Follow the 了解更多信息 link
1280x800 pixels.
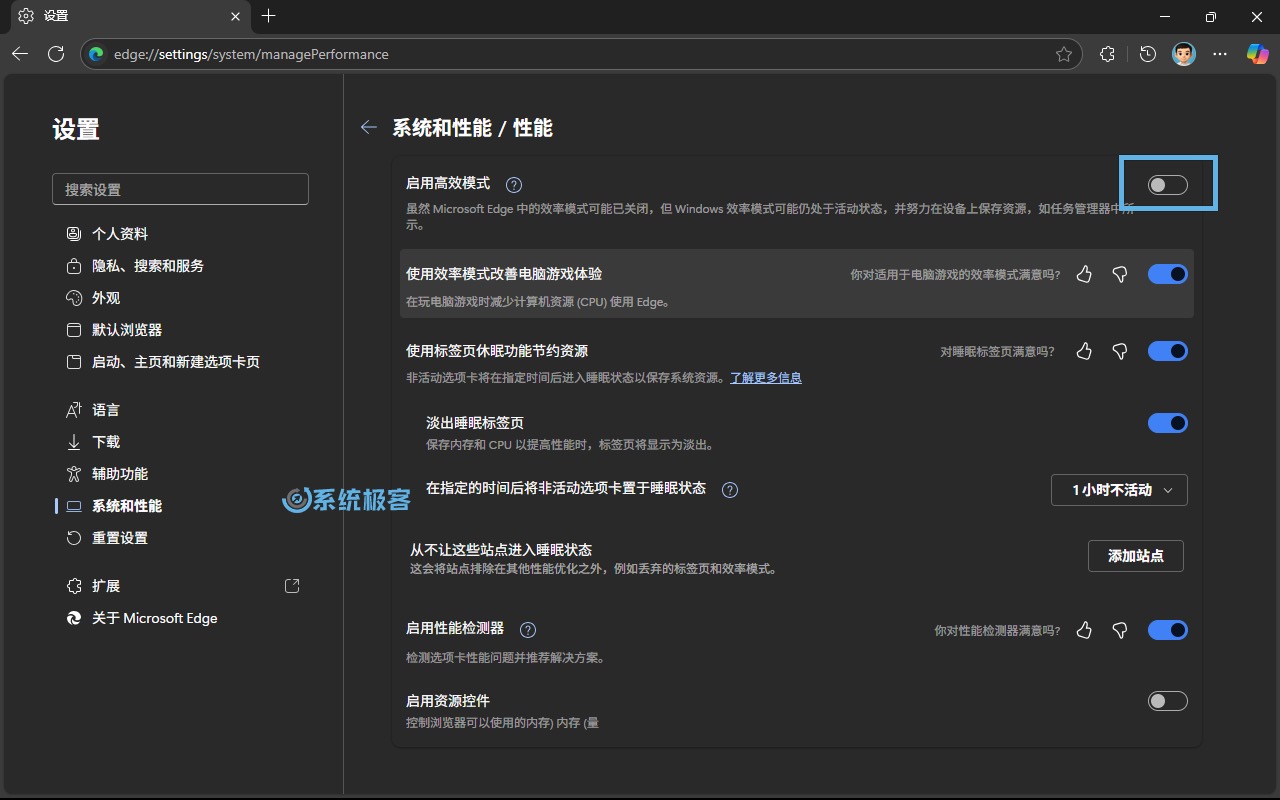click(x=766, y=378)
